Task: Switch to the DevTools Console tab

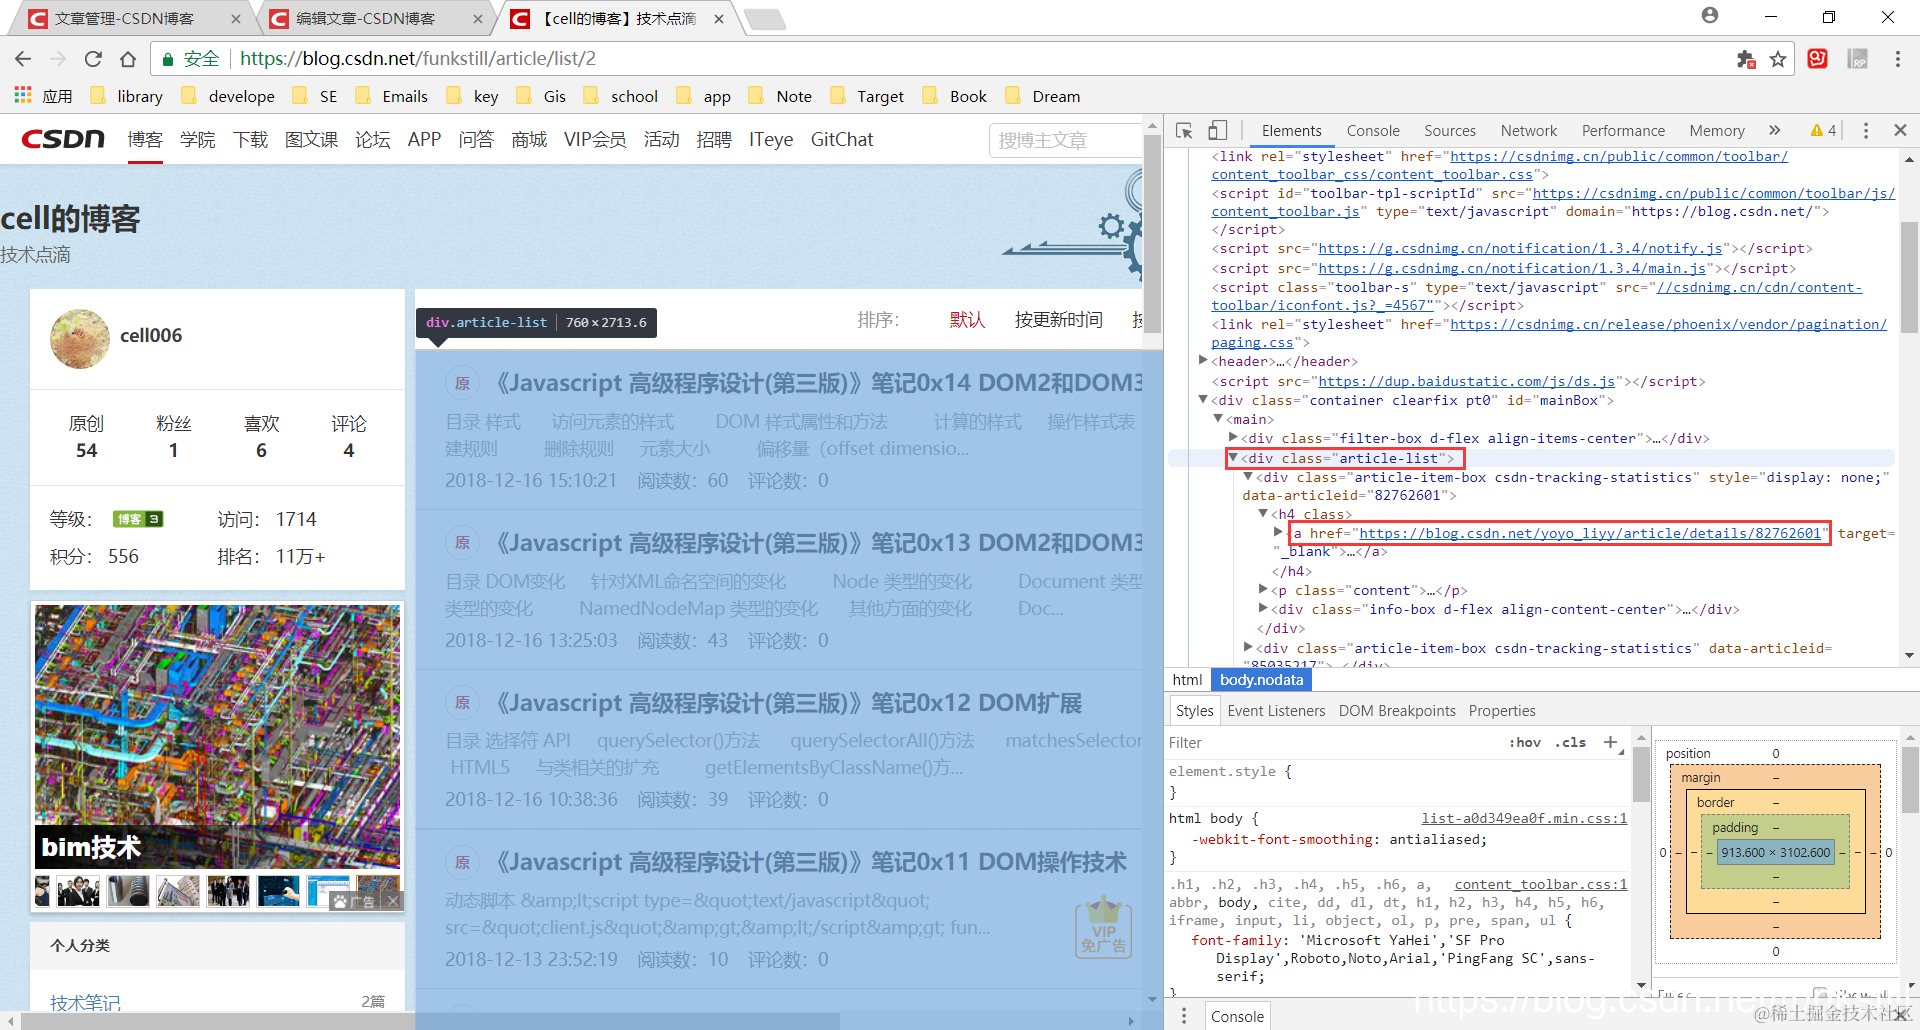Action: [1373, 131]
